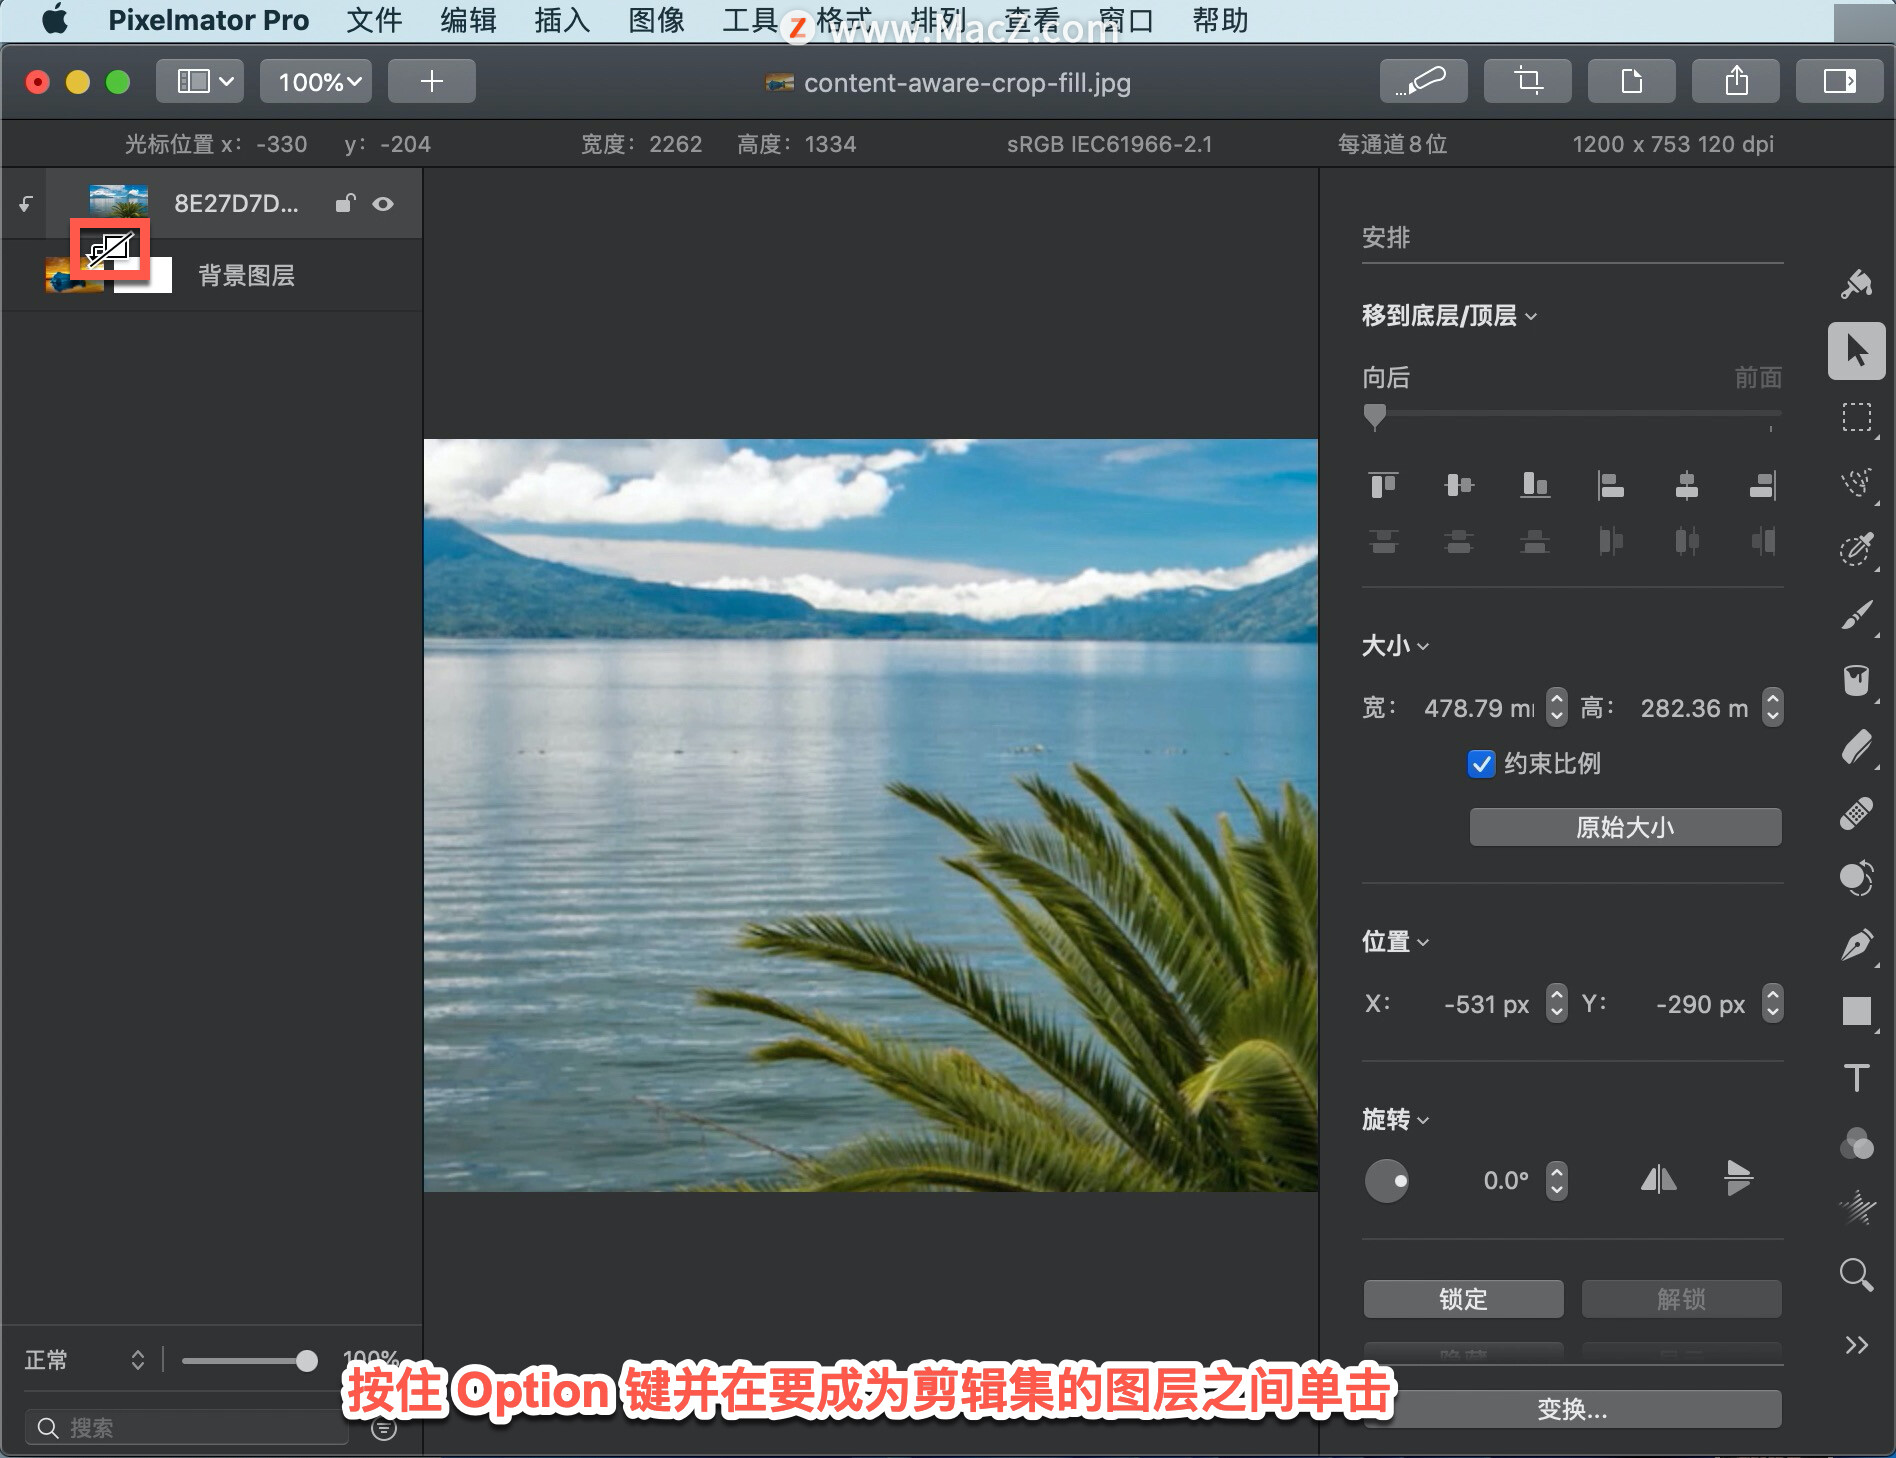Click the rotation angle dial
Screen dimensions: 1896x1458
[x=1387, y=1181]
